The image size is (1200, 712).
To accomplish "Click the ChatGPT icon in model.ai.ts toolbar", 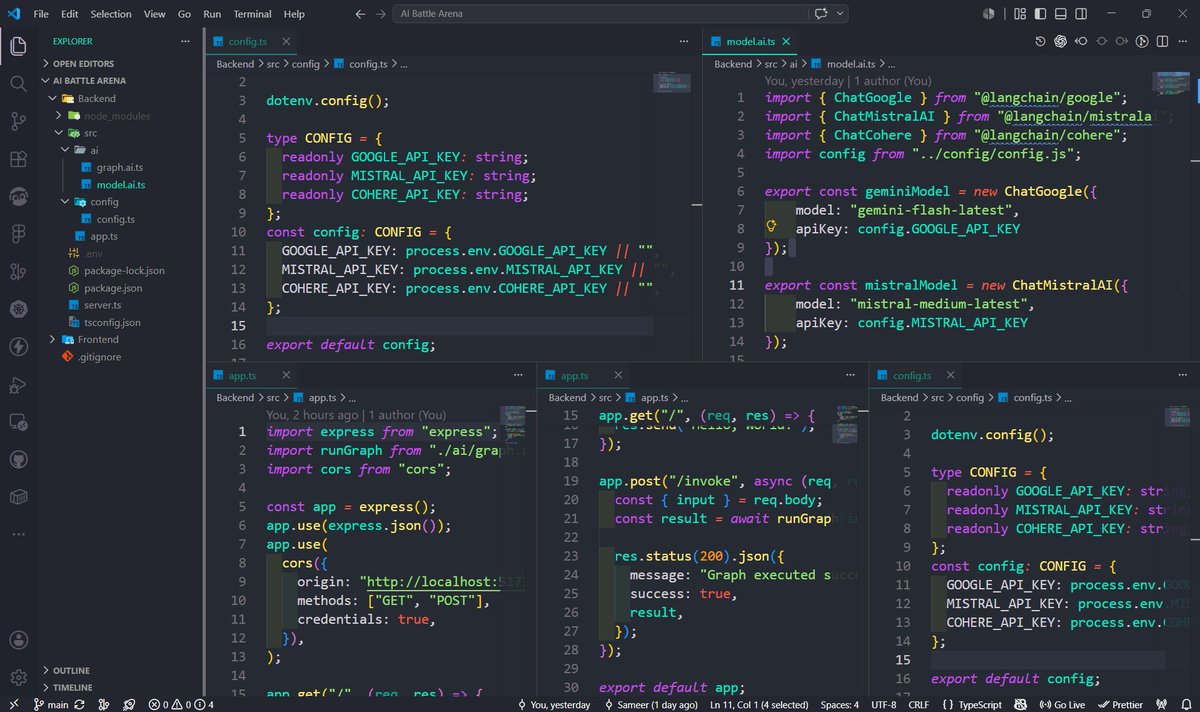I will point(1060,41).
